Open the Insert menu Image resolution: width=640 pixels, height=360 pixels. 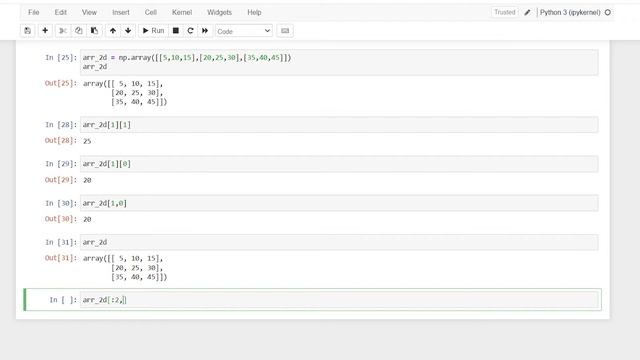(x=121, y=12)
